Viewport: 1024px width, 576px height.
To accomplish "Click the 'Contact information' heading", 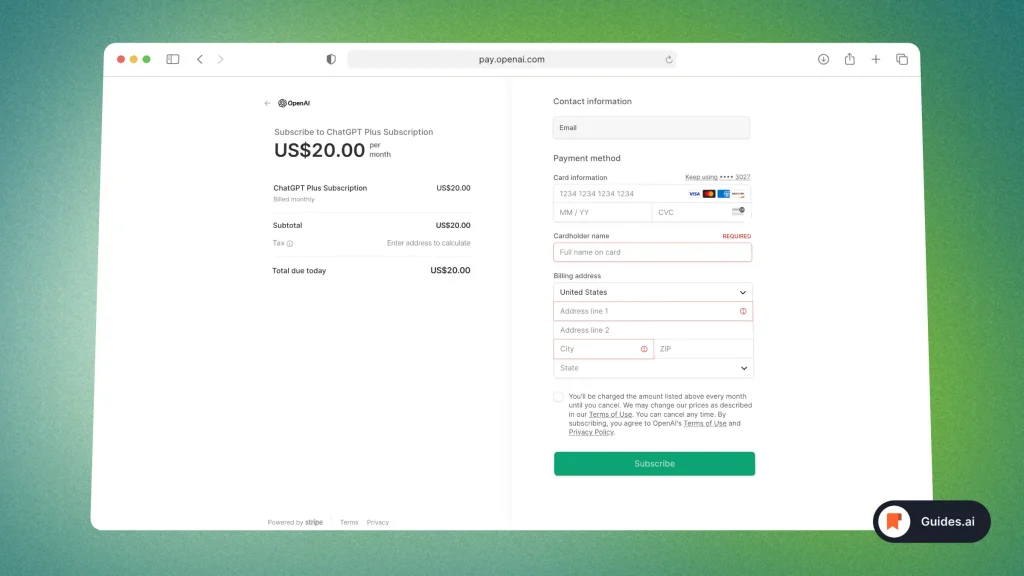I will (592, 102).
